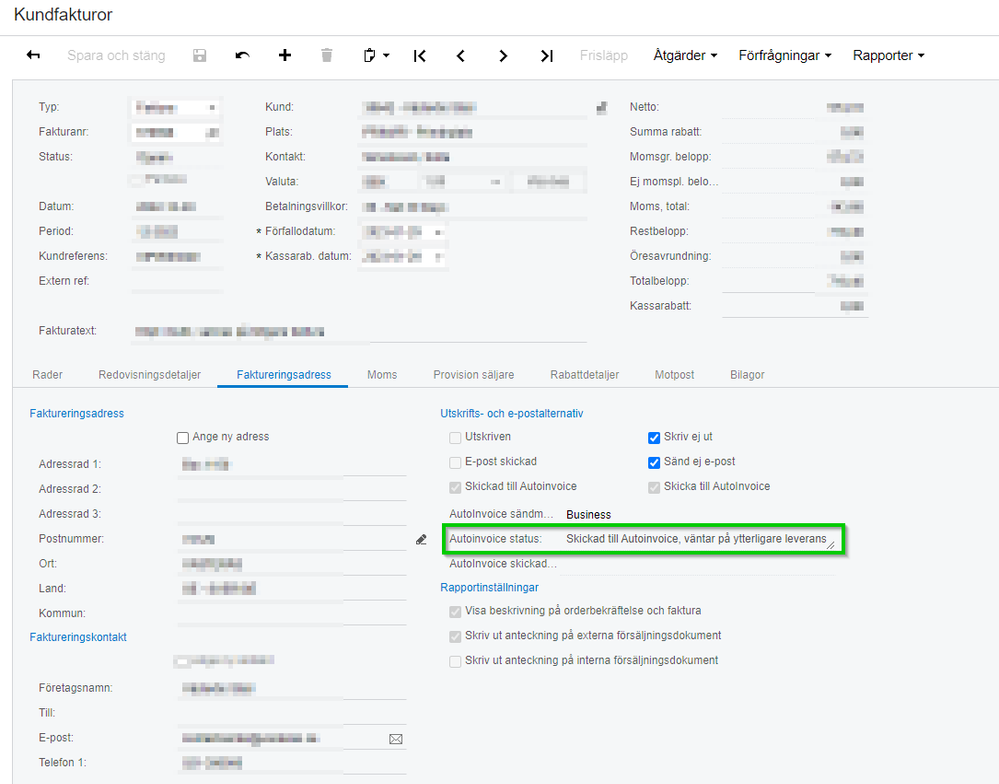Go to the next record
Image resolution: width=999 pixels, height=784 pixels.
point(503,56)
